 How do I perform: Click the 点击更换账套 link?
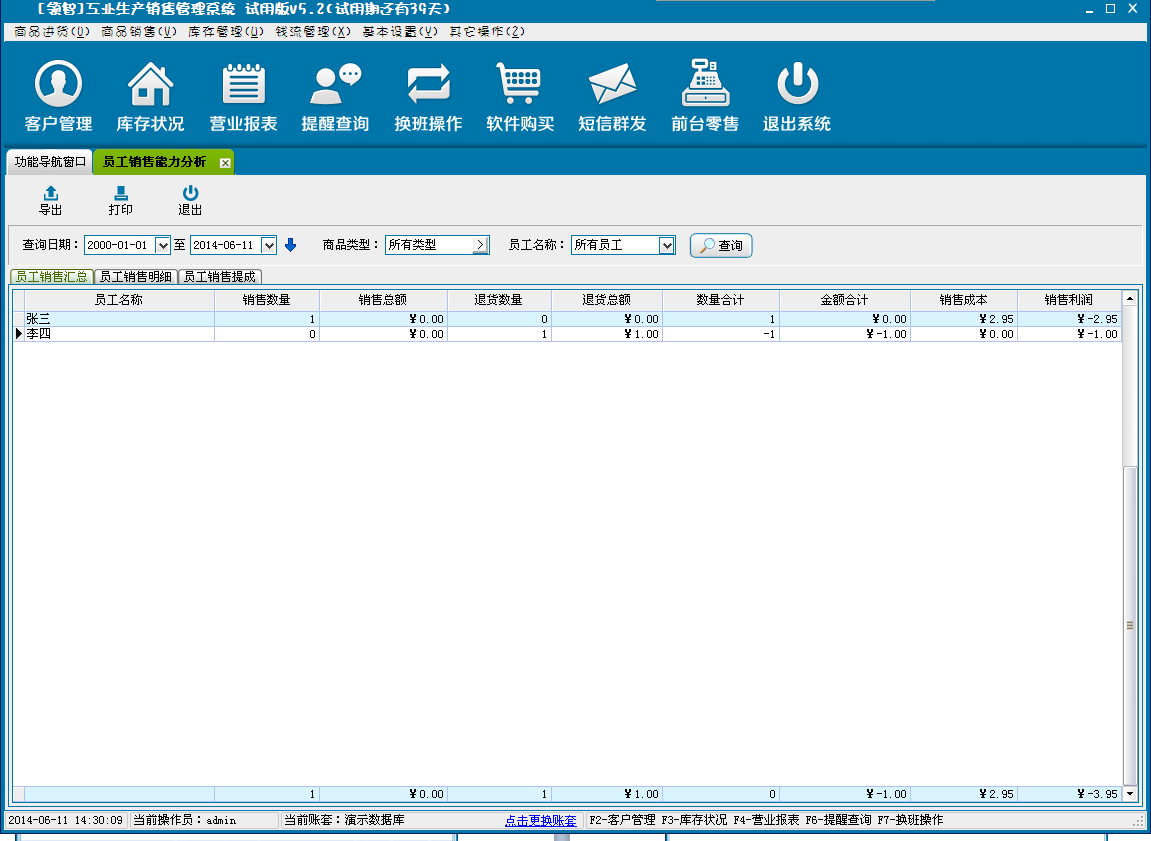[540, 820]
